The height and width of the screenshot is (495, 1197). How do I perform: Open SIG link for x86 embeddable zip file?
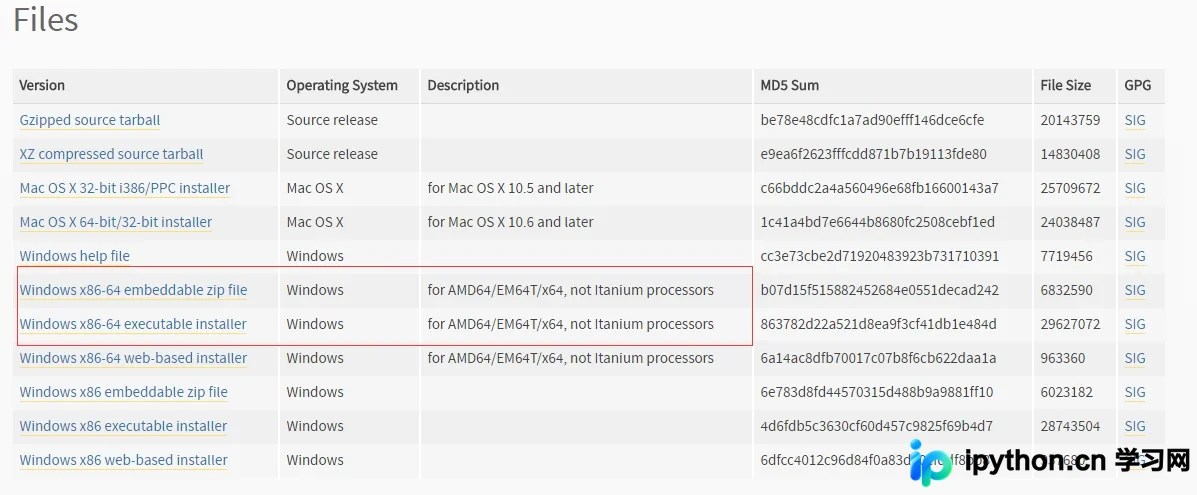point(1134,392)
